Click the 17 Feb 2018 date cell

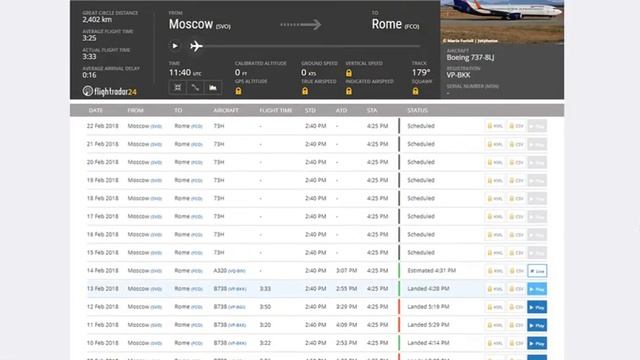102,216
